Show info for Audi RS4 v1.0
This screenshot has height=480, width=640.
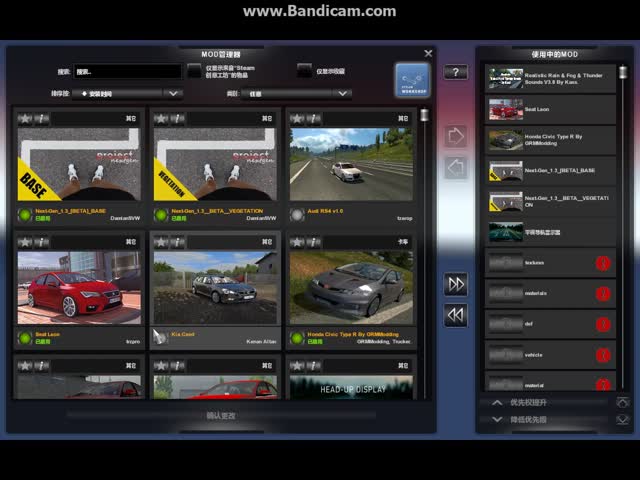click(313, 118)
